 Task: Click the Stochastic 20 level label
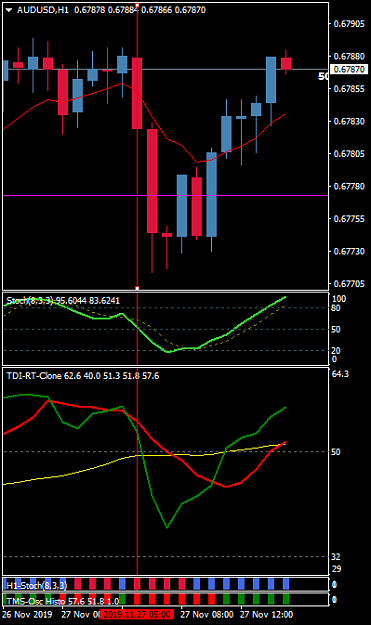[336, 350]
